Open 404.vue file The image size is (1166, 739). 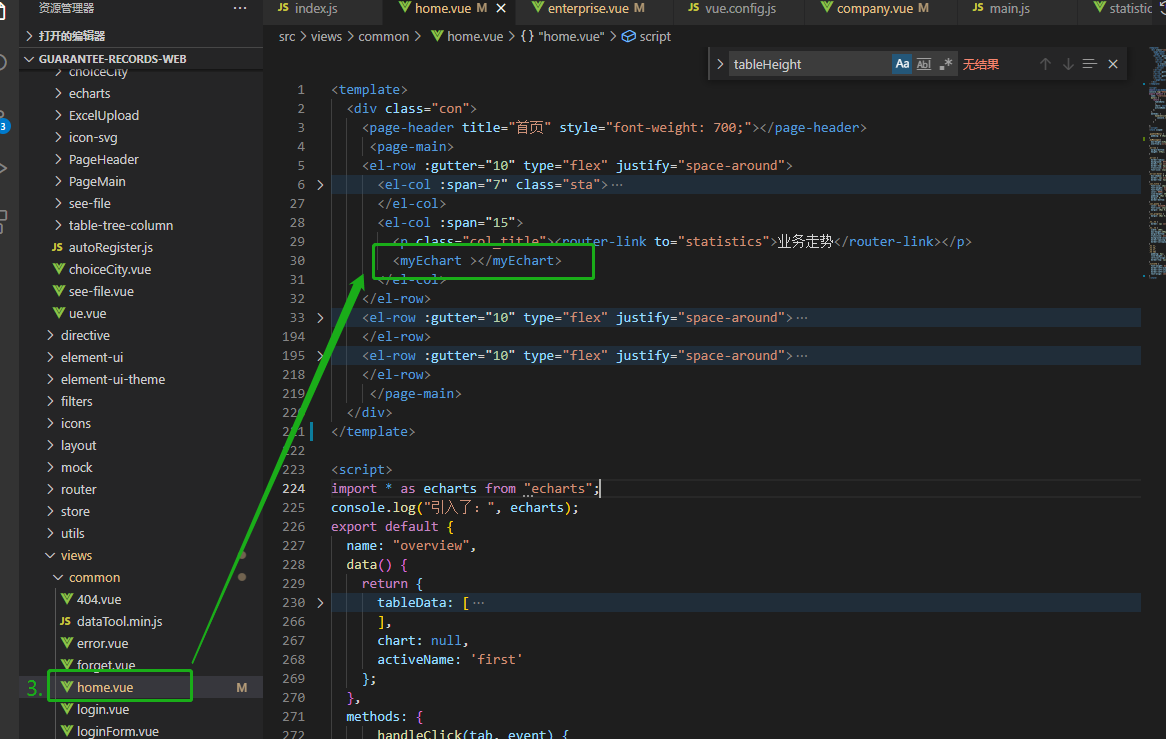(x=98, y=599)
